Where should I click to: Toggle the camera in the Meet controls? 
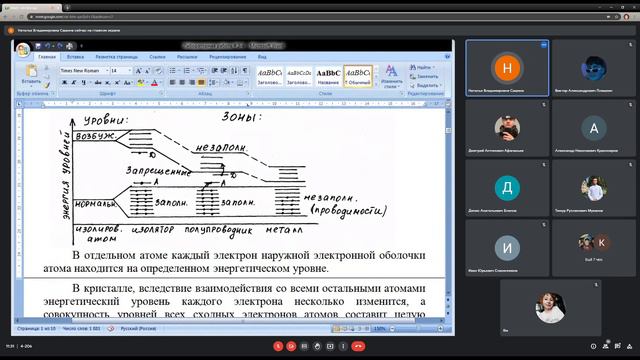[291, 346]
